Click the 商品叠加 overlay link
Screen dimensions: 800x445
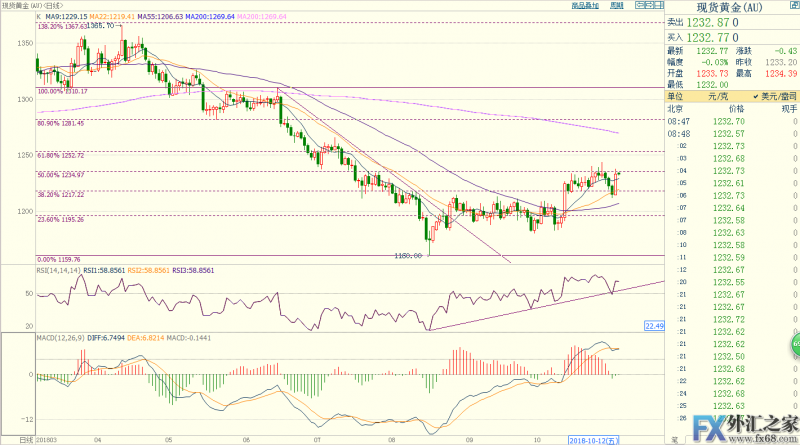pyautogui.click(x=585, y=5)
